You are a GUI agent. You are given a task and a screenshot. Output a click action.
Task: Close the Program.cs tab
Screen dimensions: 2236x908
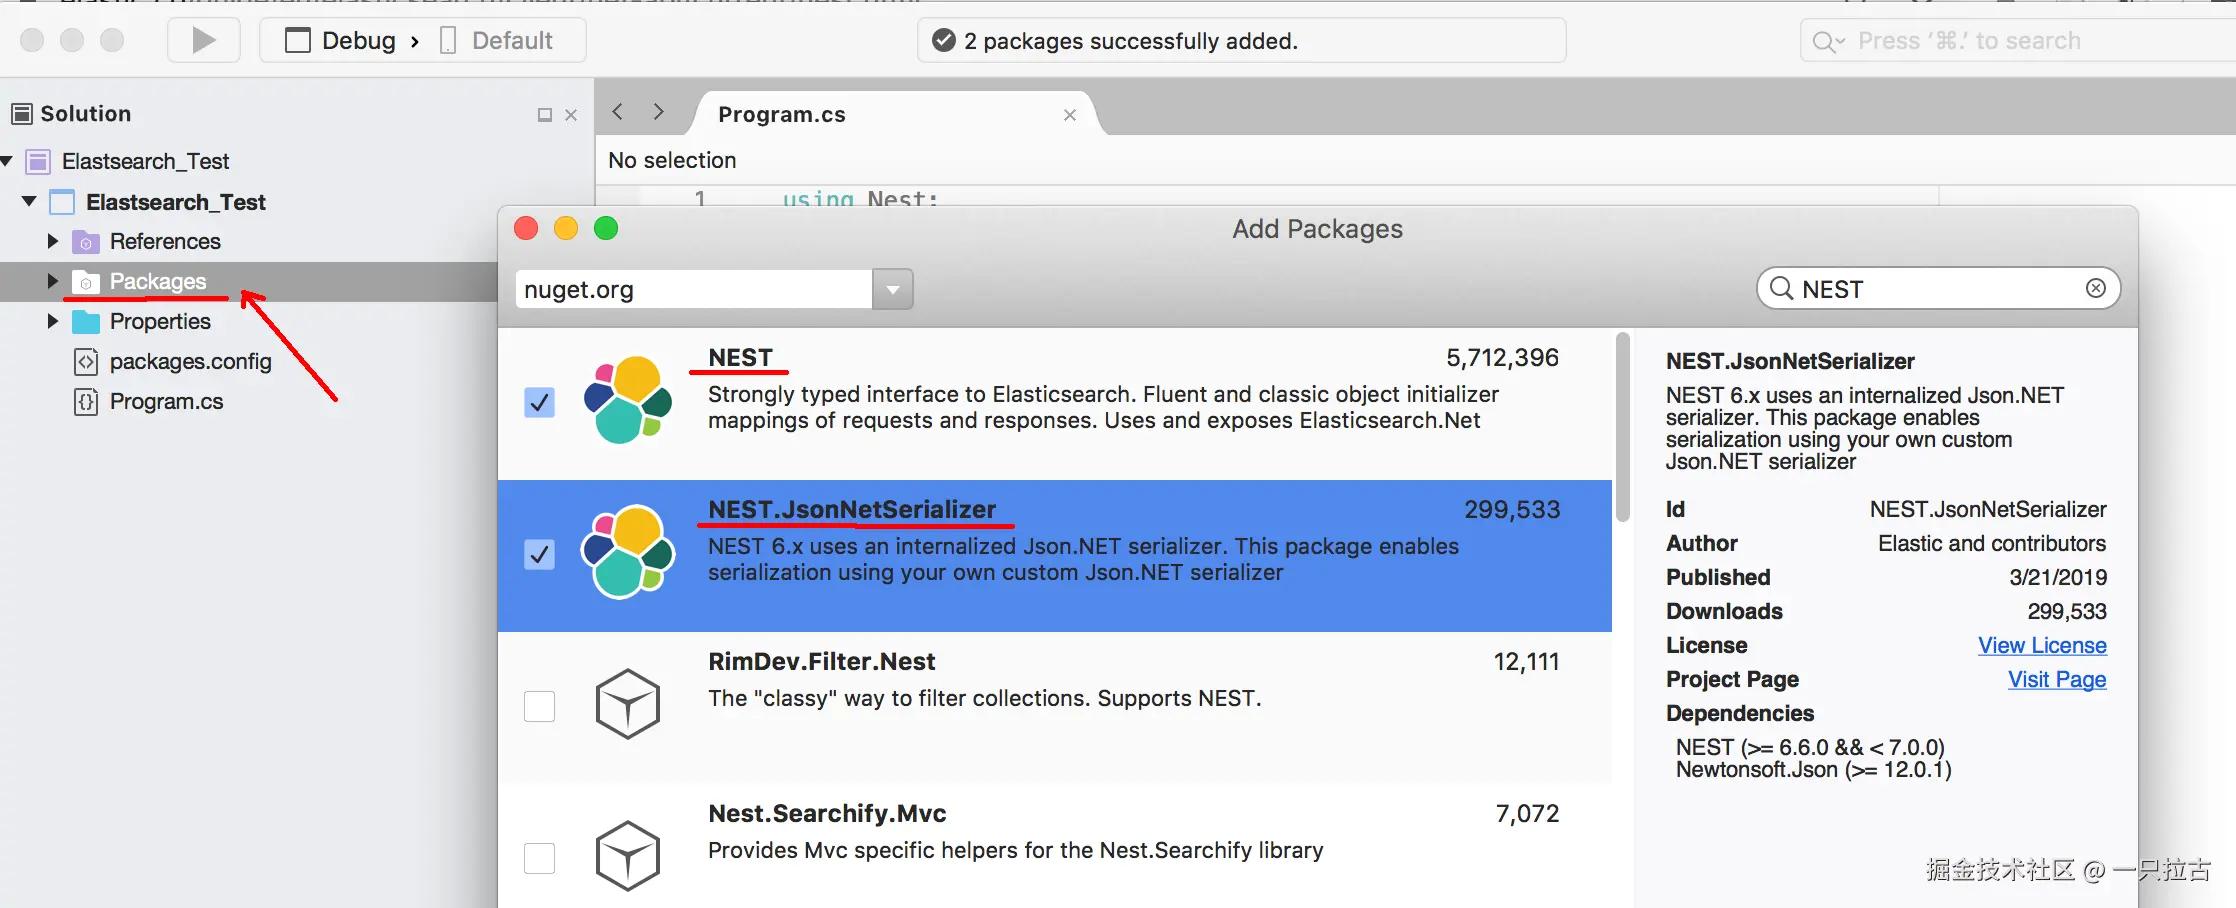coord(1070,115)
